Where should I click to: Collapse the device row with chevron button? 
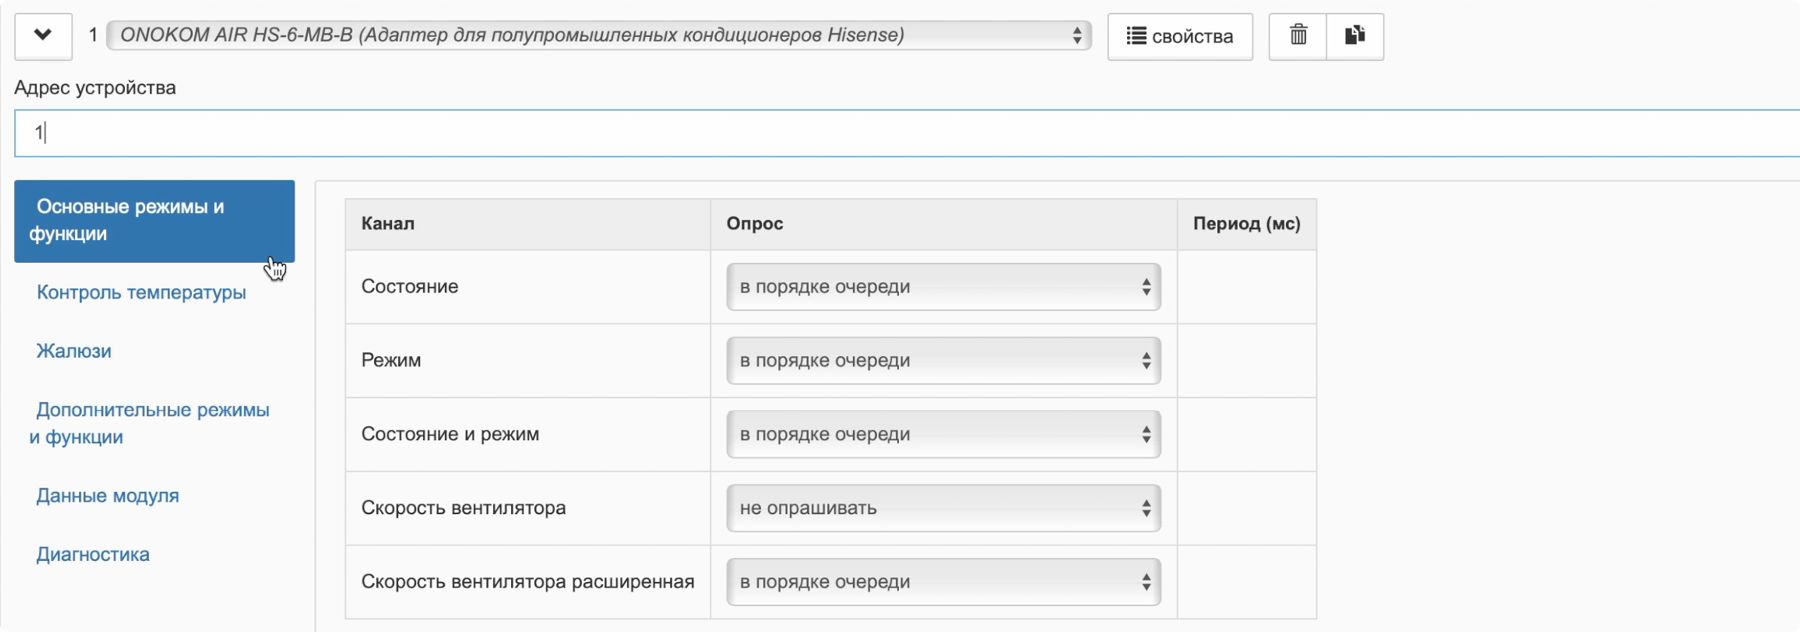click(x=43, y=36)
